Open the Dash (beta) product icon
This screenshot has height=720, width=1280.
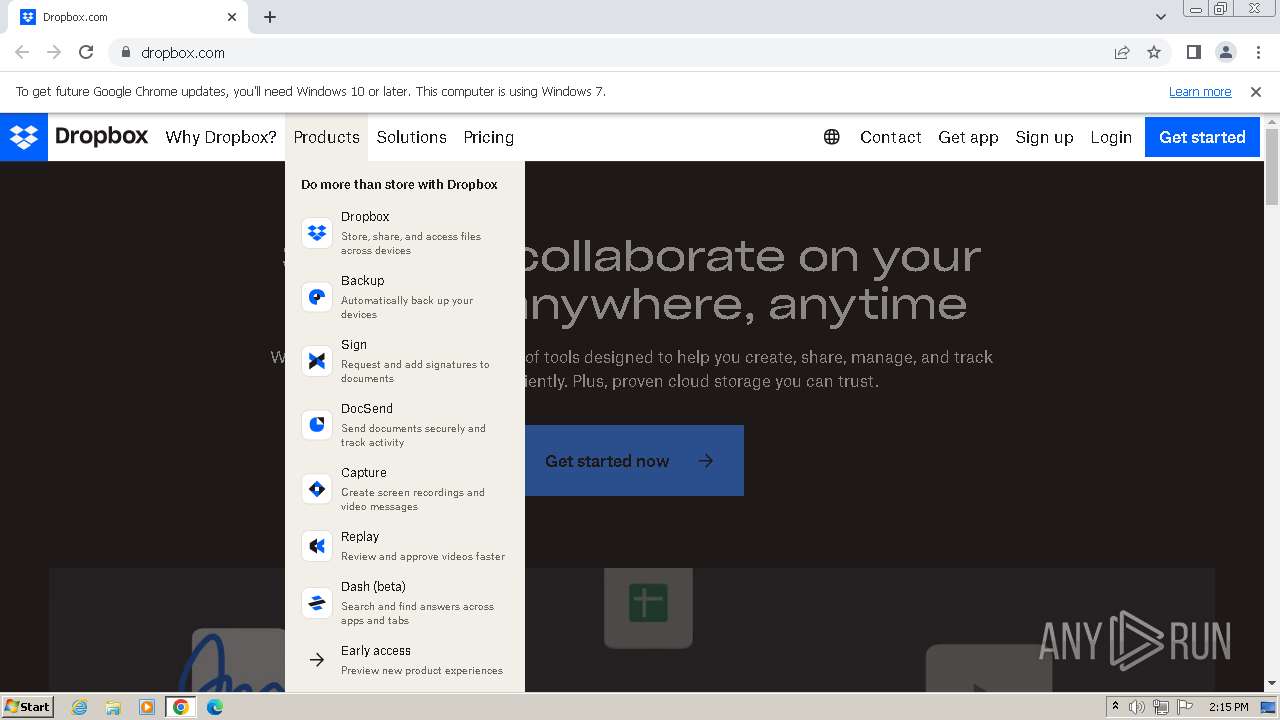317,603
